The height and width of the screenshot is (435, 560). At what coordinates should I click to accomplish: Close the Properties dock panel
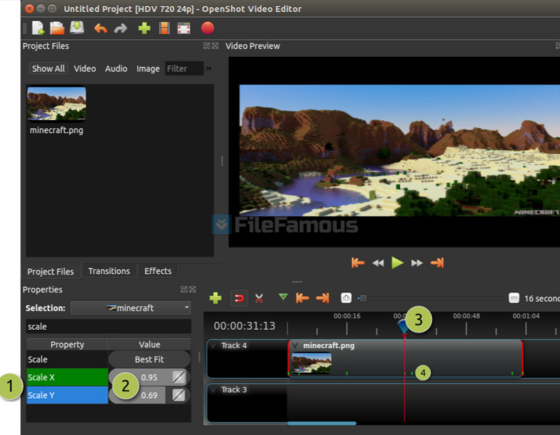192,289
